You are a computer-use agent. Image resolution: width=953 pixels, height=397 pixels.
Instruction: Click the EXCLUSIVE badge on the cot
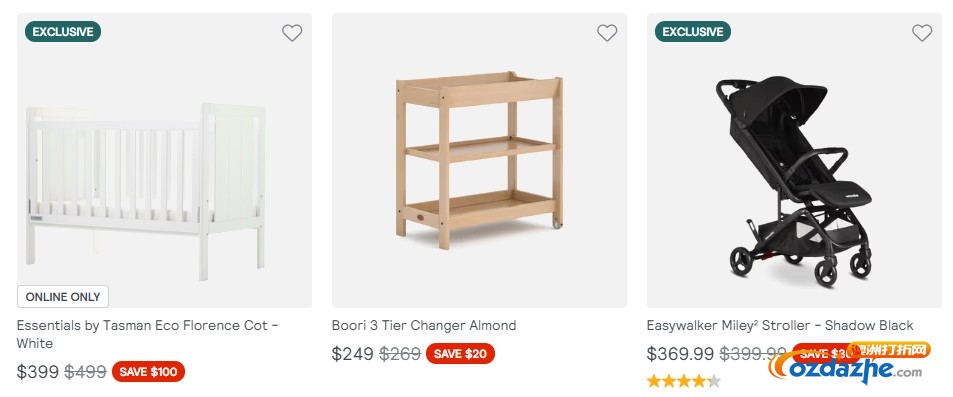(x=63, y=32)
